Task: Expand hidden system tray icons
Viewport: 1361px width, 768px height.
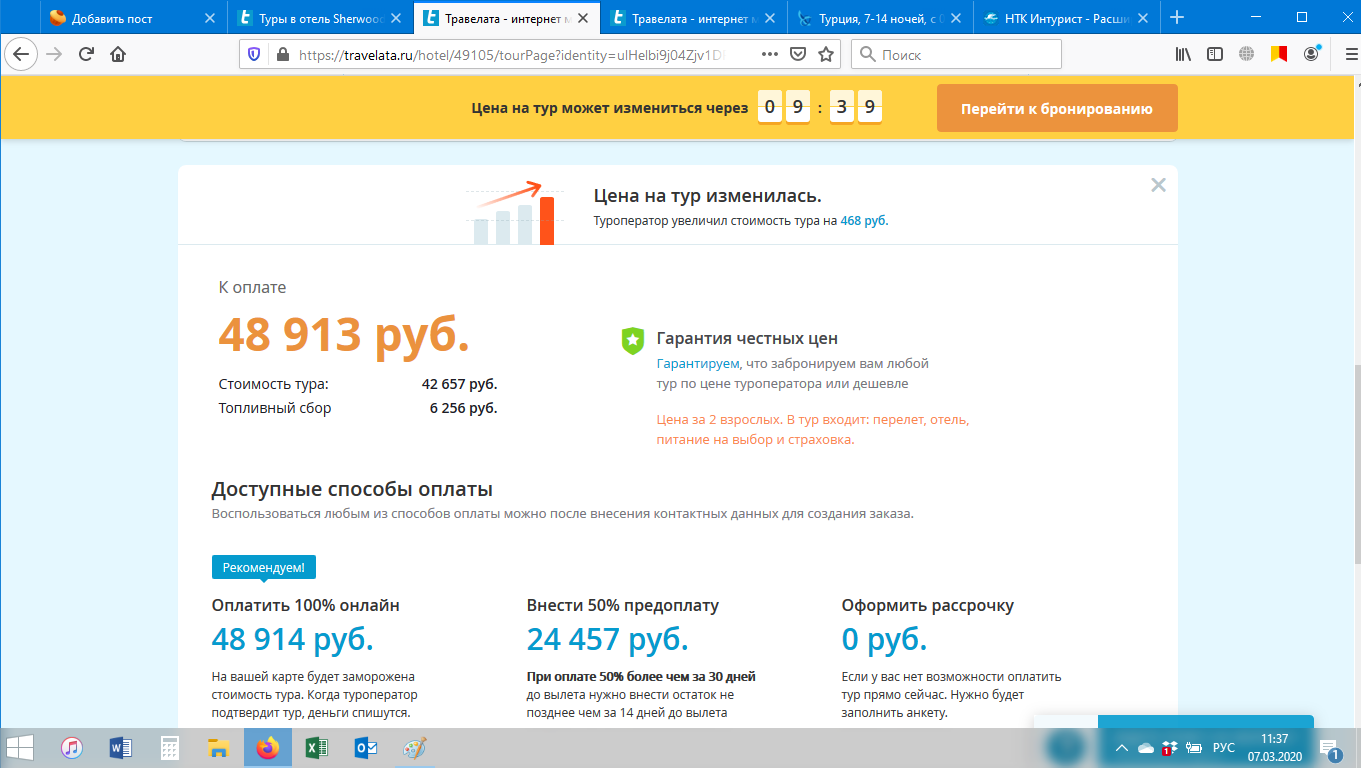Action: [1121, 748]
